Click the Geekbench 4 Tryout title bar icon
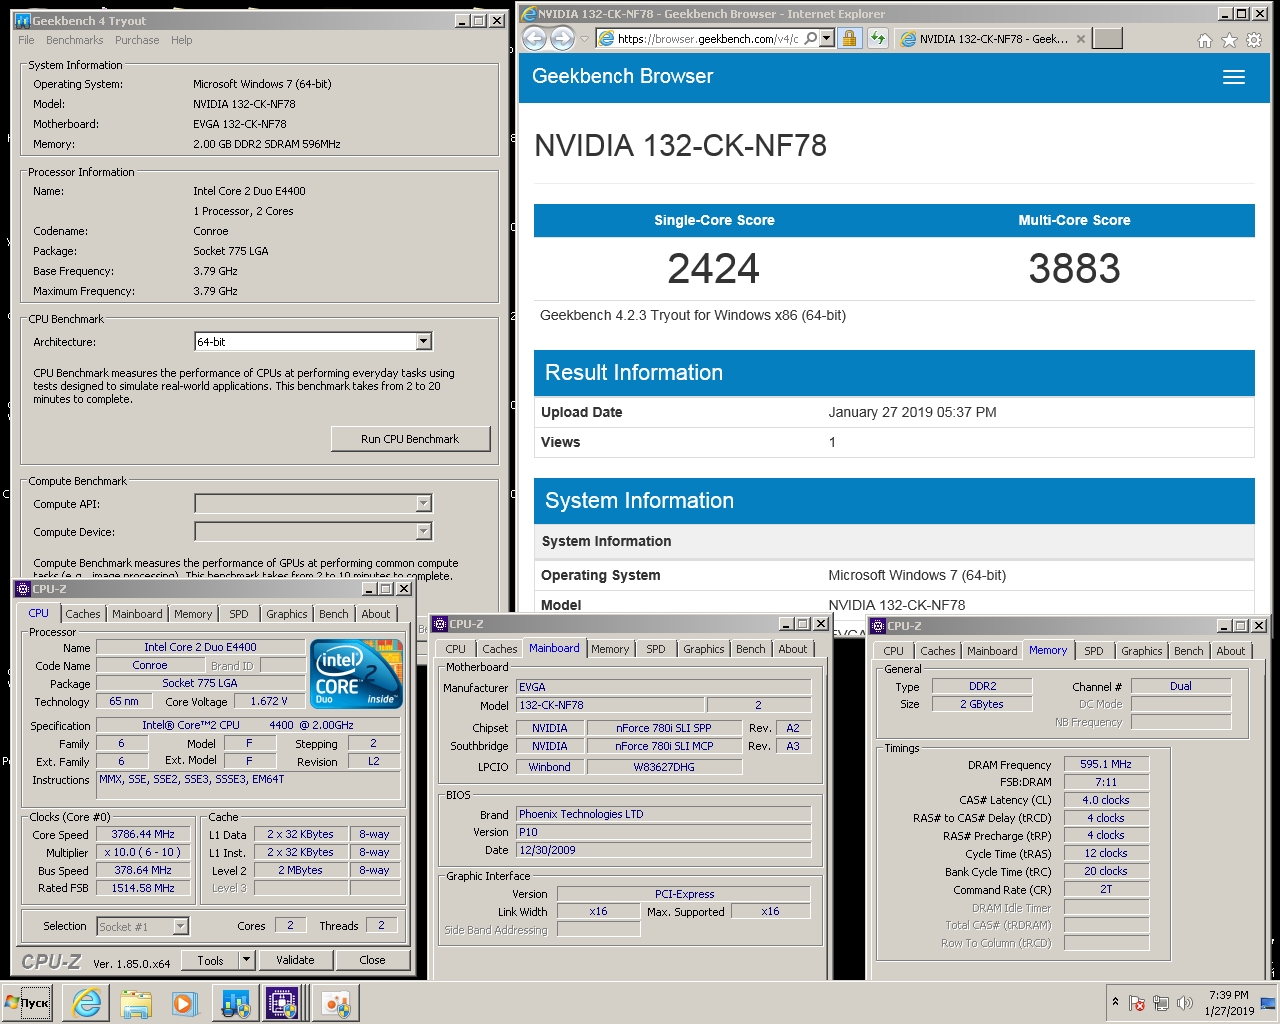1280x1024 pixels. point(23,20)
